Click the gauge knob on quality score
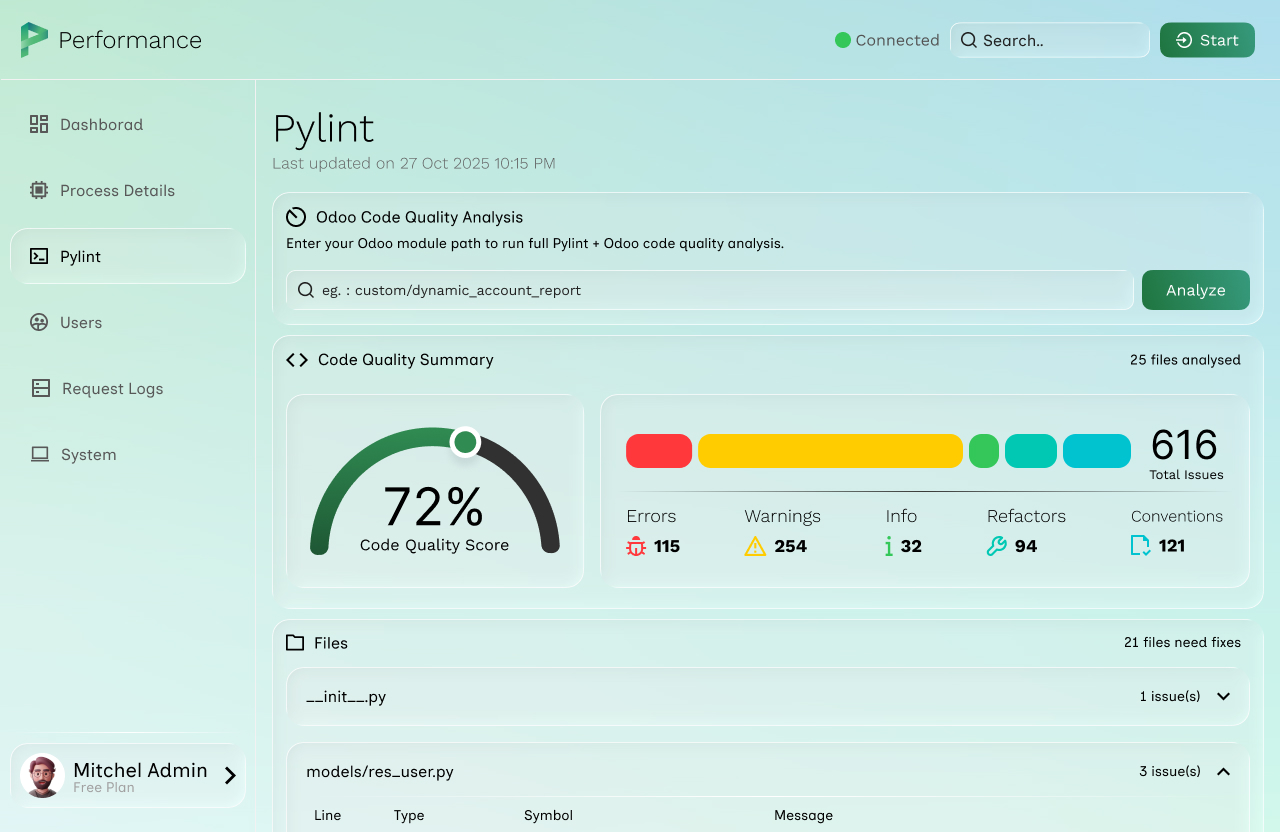The width and height of the screenshot is (1280, 832). 465,441
